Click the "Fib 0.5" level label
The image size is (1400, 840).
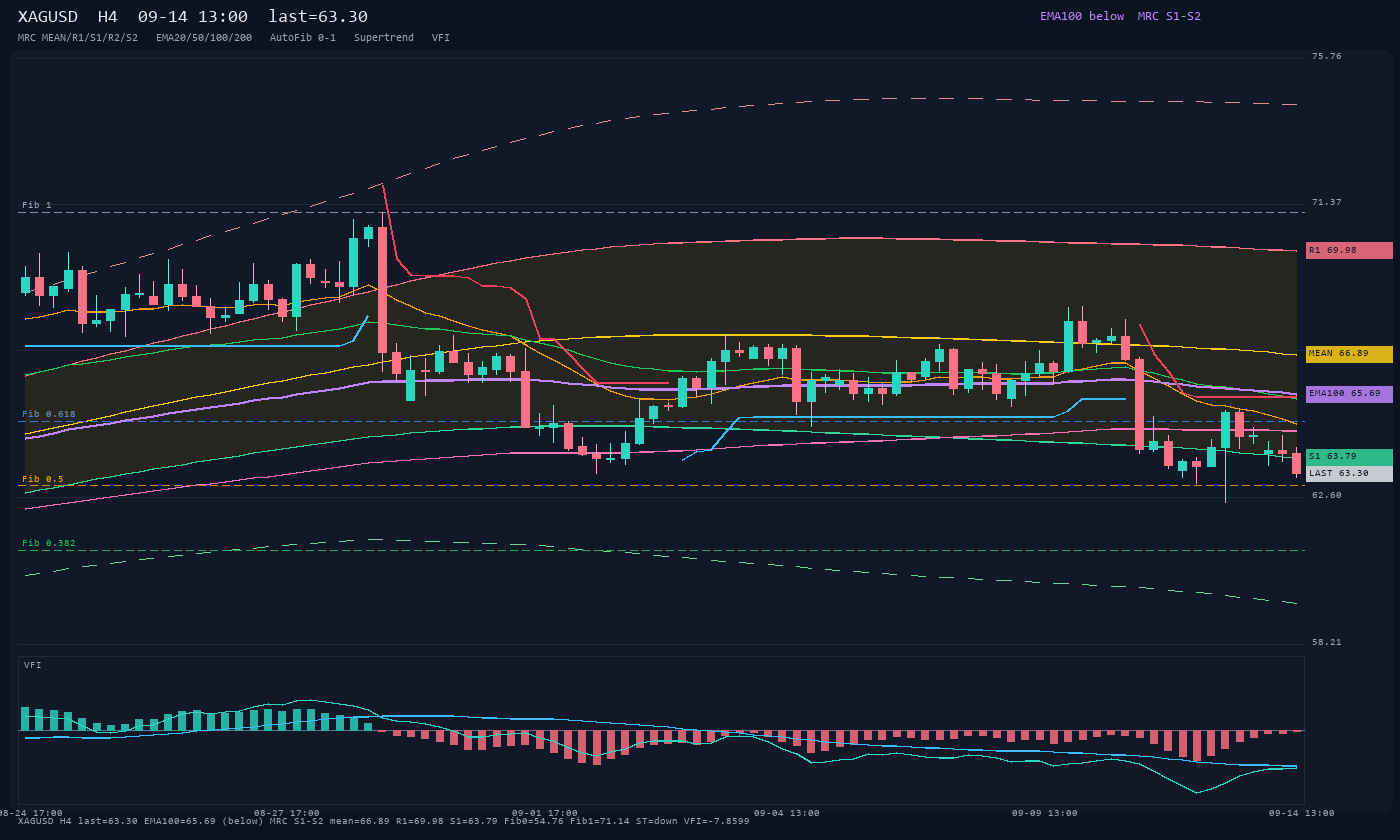43,479
